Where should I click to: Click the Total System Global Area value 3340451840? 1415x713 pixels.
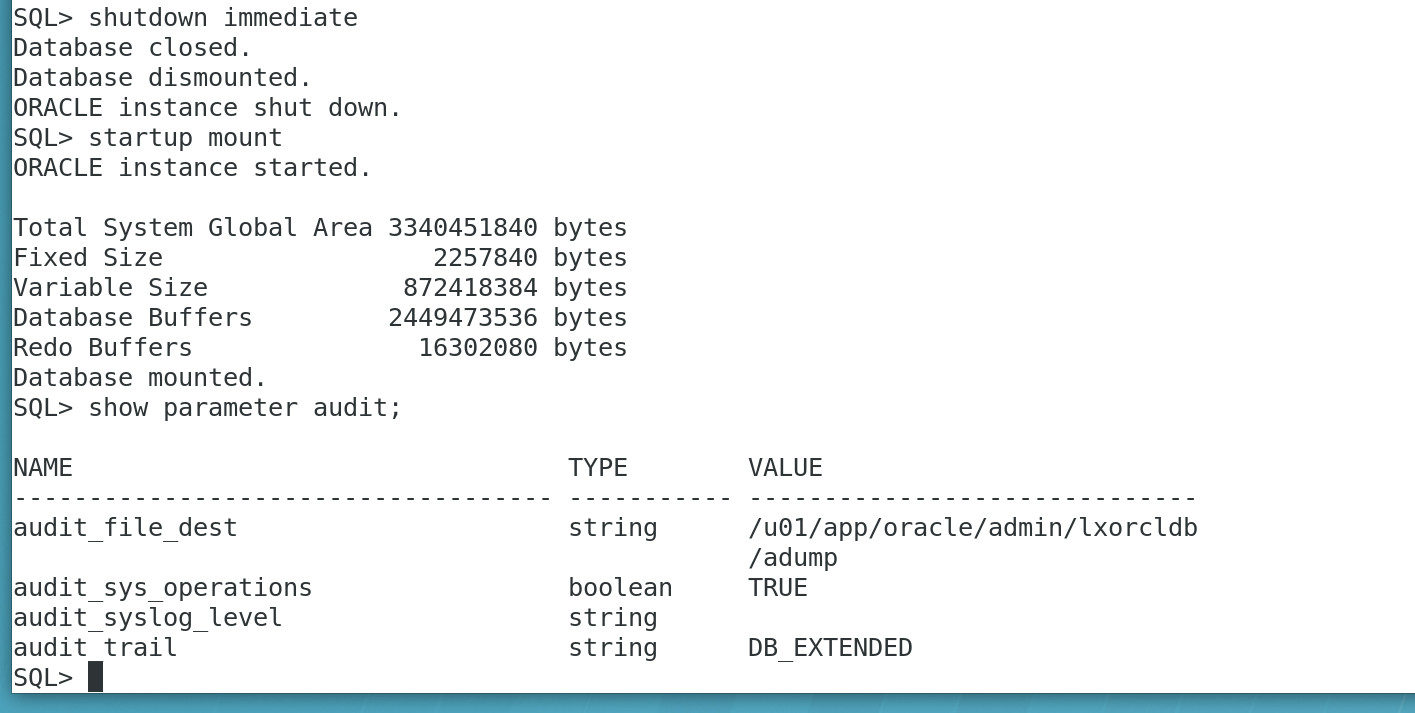click(462, 228)
